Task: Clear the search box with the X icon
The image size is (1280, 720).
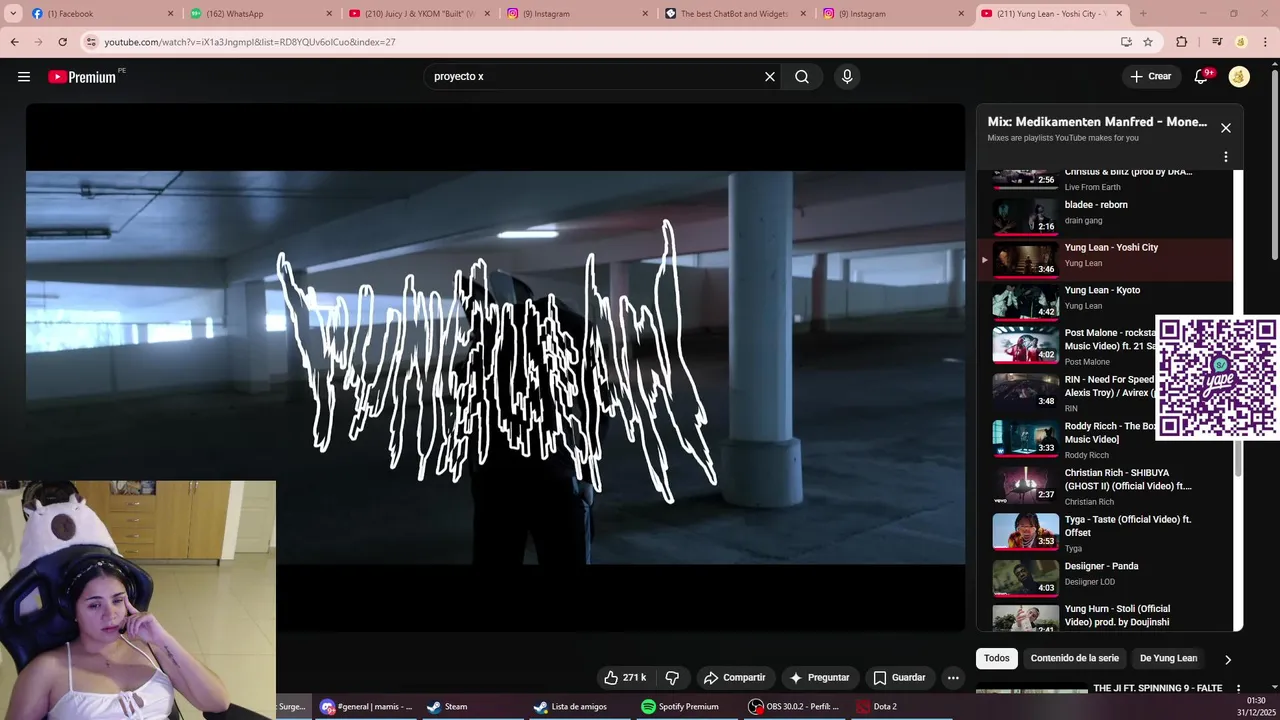Action: pos(770,77)
